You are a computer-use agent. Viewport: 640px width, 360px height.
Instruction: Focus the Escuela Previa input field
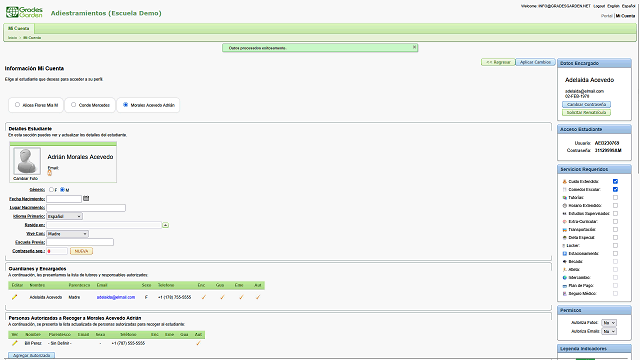tap(80, 242)
